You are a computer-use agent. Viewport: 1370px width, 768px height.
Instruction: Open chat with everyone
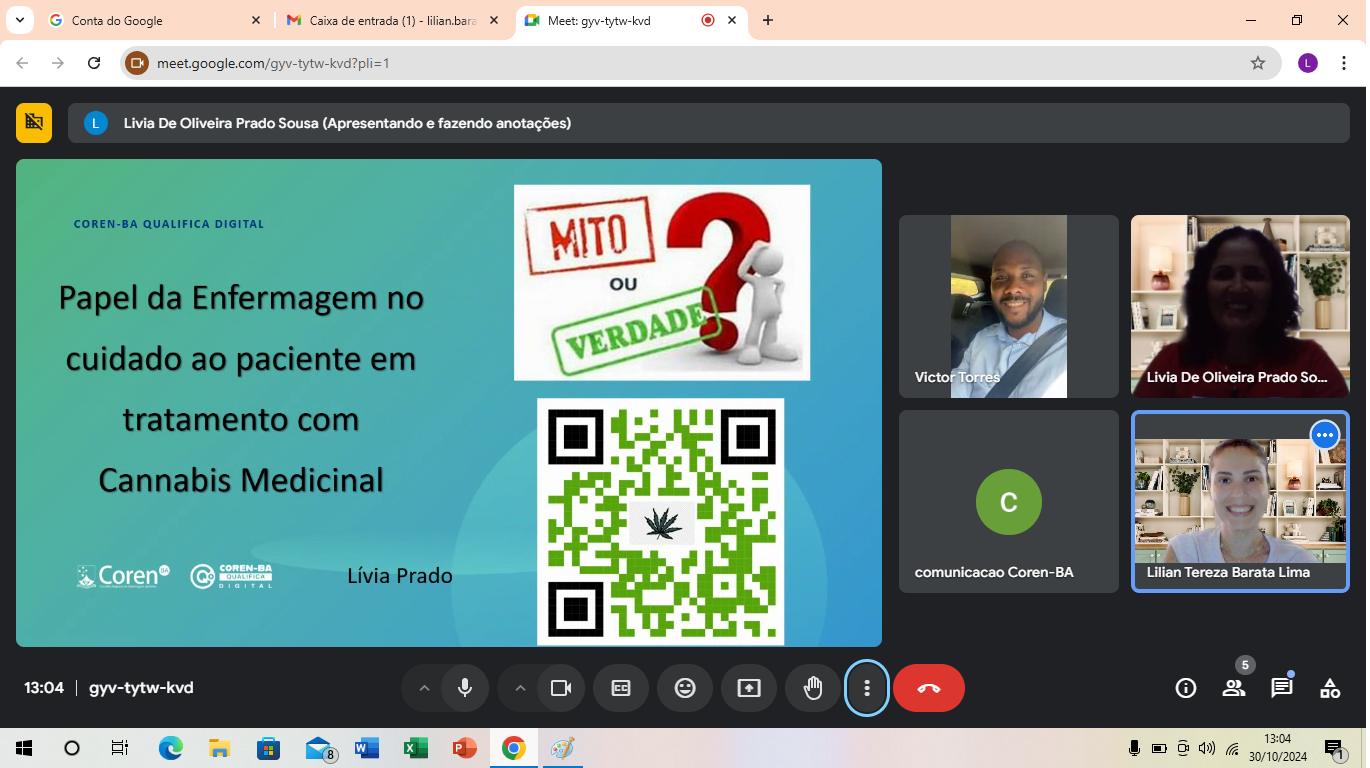[1282, 688]
